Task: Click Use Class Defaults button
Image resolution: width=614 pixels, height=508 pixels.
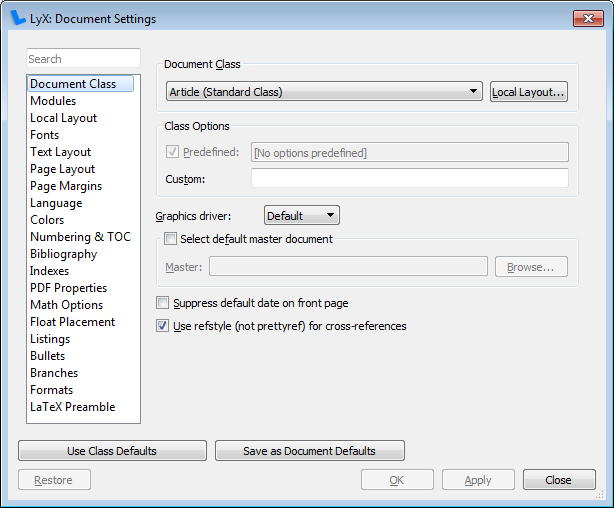Action: click(112, 451)
